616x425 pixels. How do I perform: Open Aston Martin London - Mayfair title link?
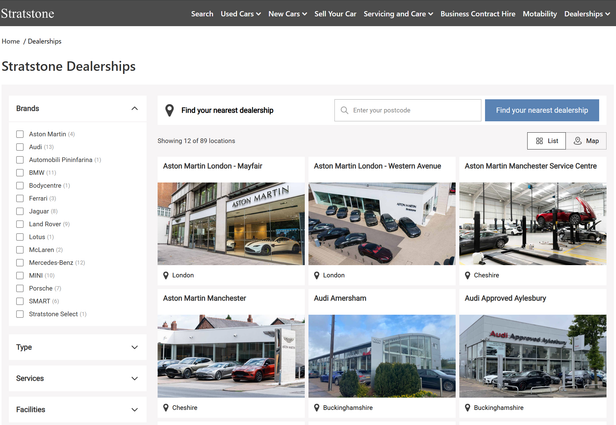(x=213, y=166)
